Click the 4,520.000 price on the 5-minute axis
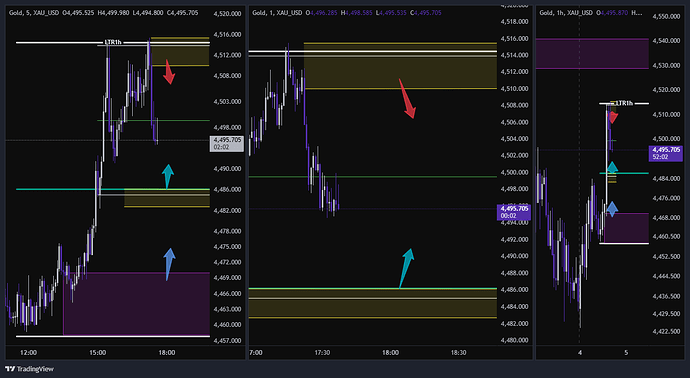This screenshot has width=690, height=378. pyautogui.click(x=227, y=14)
